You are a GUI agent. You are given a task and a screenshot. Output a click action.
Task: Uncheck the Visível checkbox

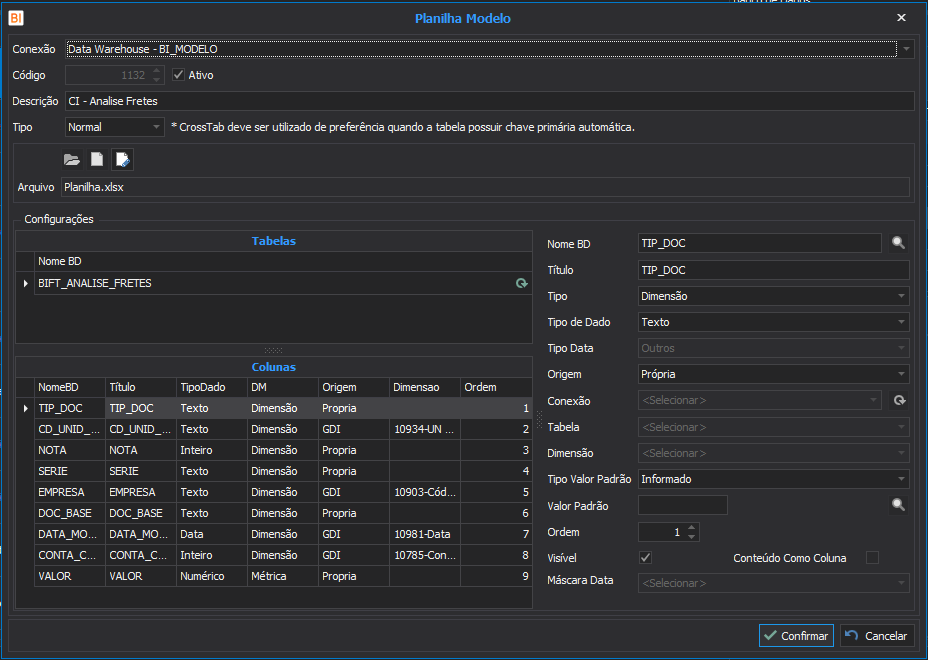645,558
